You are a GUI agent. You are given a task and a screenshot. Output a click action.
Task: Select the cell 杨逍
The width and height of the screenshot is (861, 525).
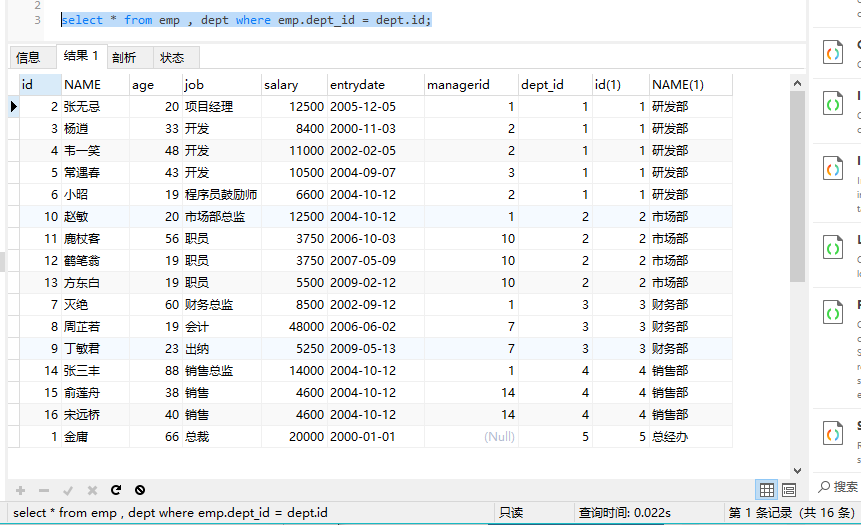(x=96, y=129)
